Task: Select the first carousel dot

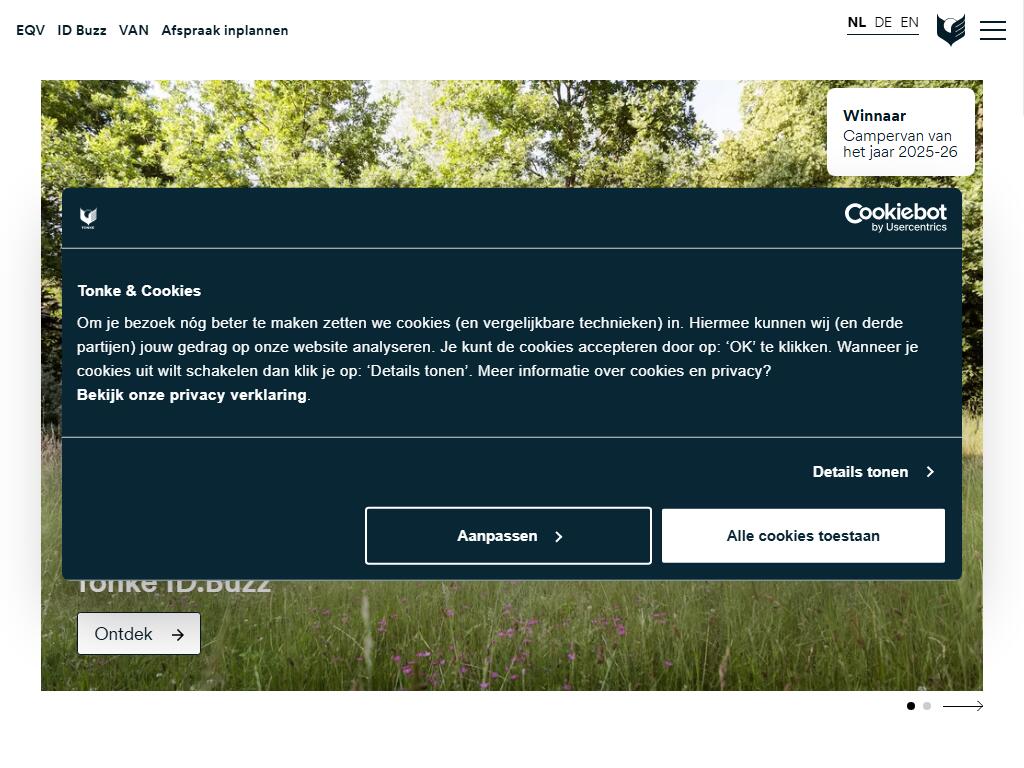Action: coord(910,706)
